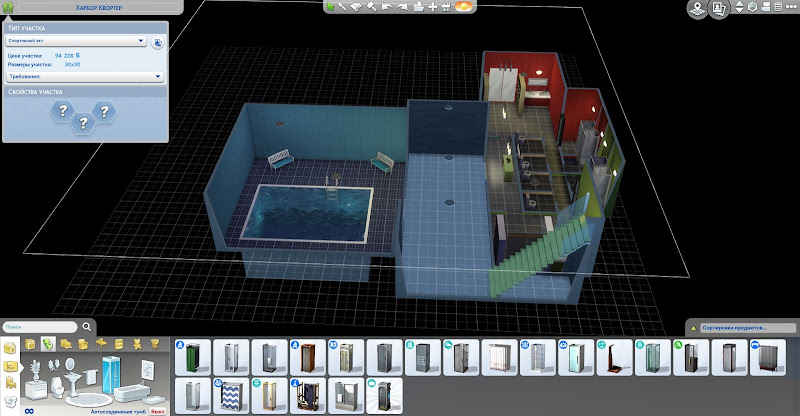Pick the gold frame shower thumbnail
Image resolution: width=800 pixels, height=416 pixels.
pyautogui.click(x=269, y=396)
